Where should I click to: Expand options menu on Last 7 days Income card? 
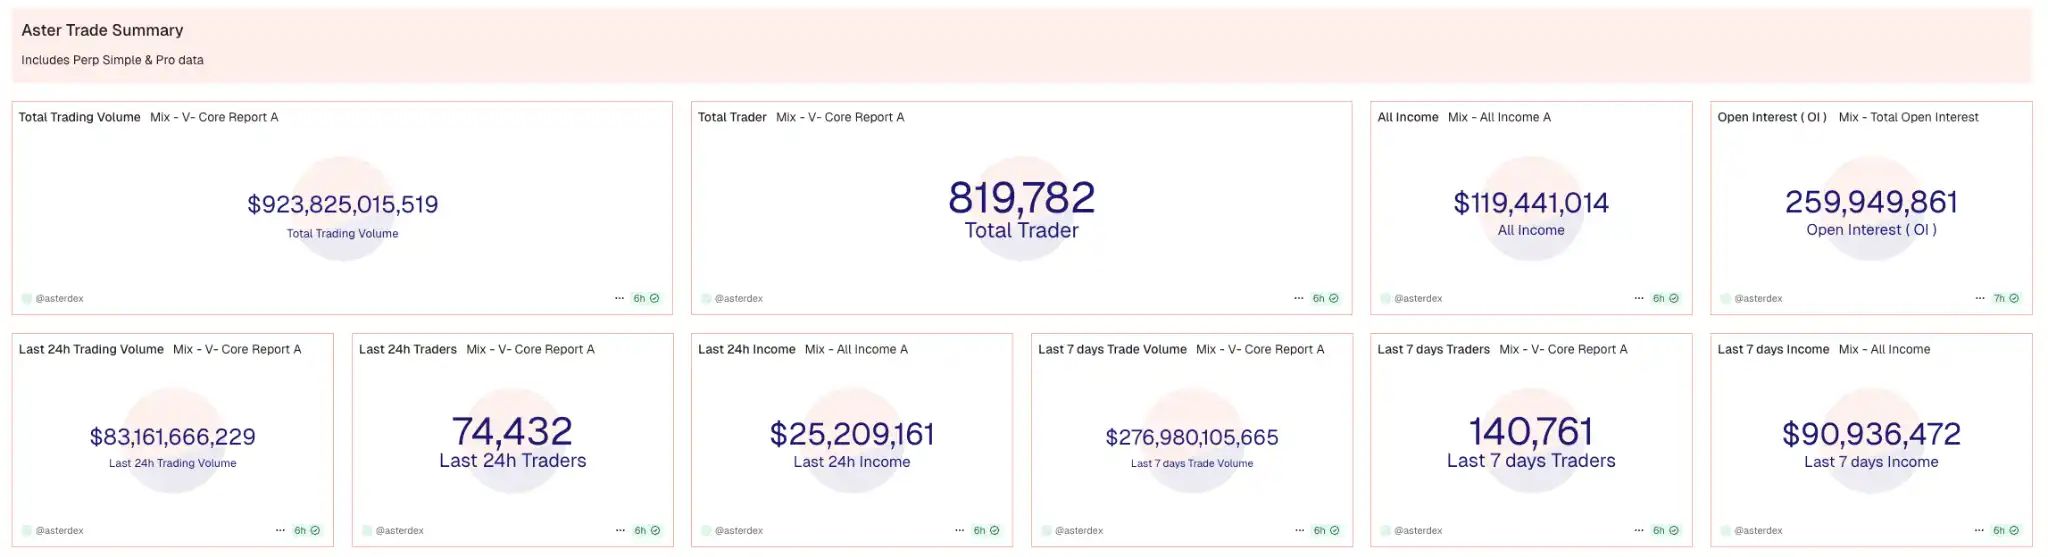[x=1979, y=531]
